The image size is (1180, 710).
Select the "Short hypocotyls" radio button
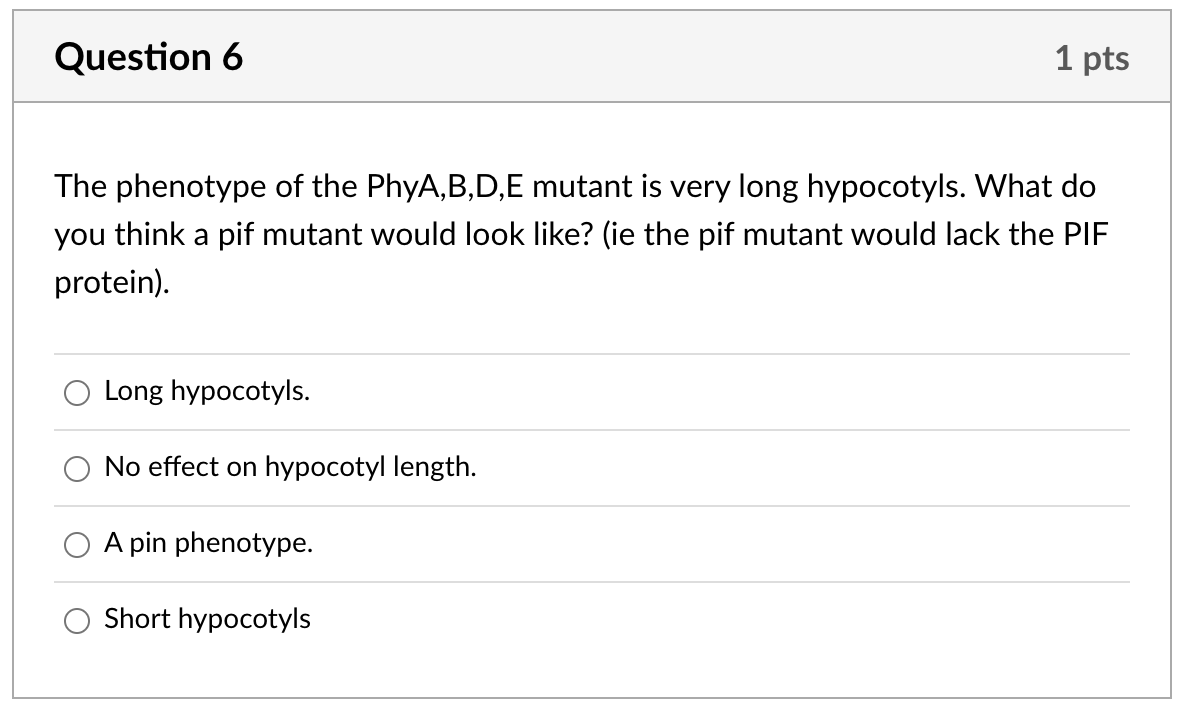(76, 620)
